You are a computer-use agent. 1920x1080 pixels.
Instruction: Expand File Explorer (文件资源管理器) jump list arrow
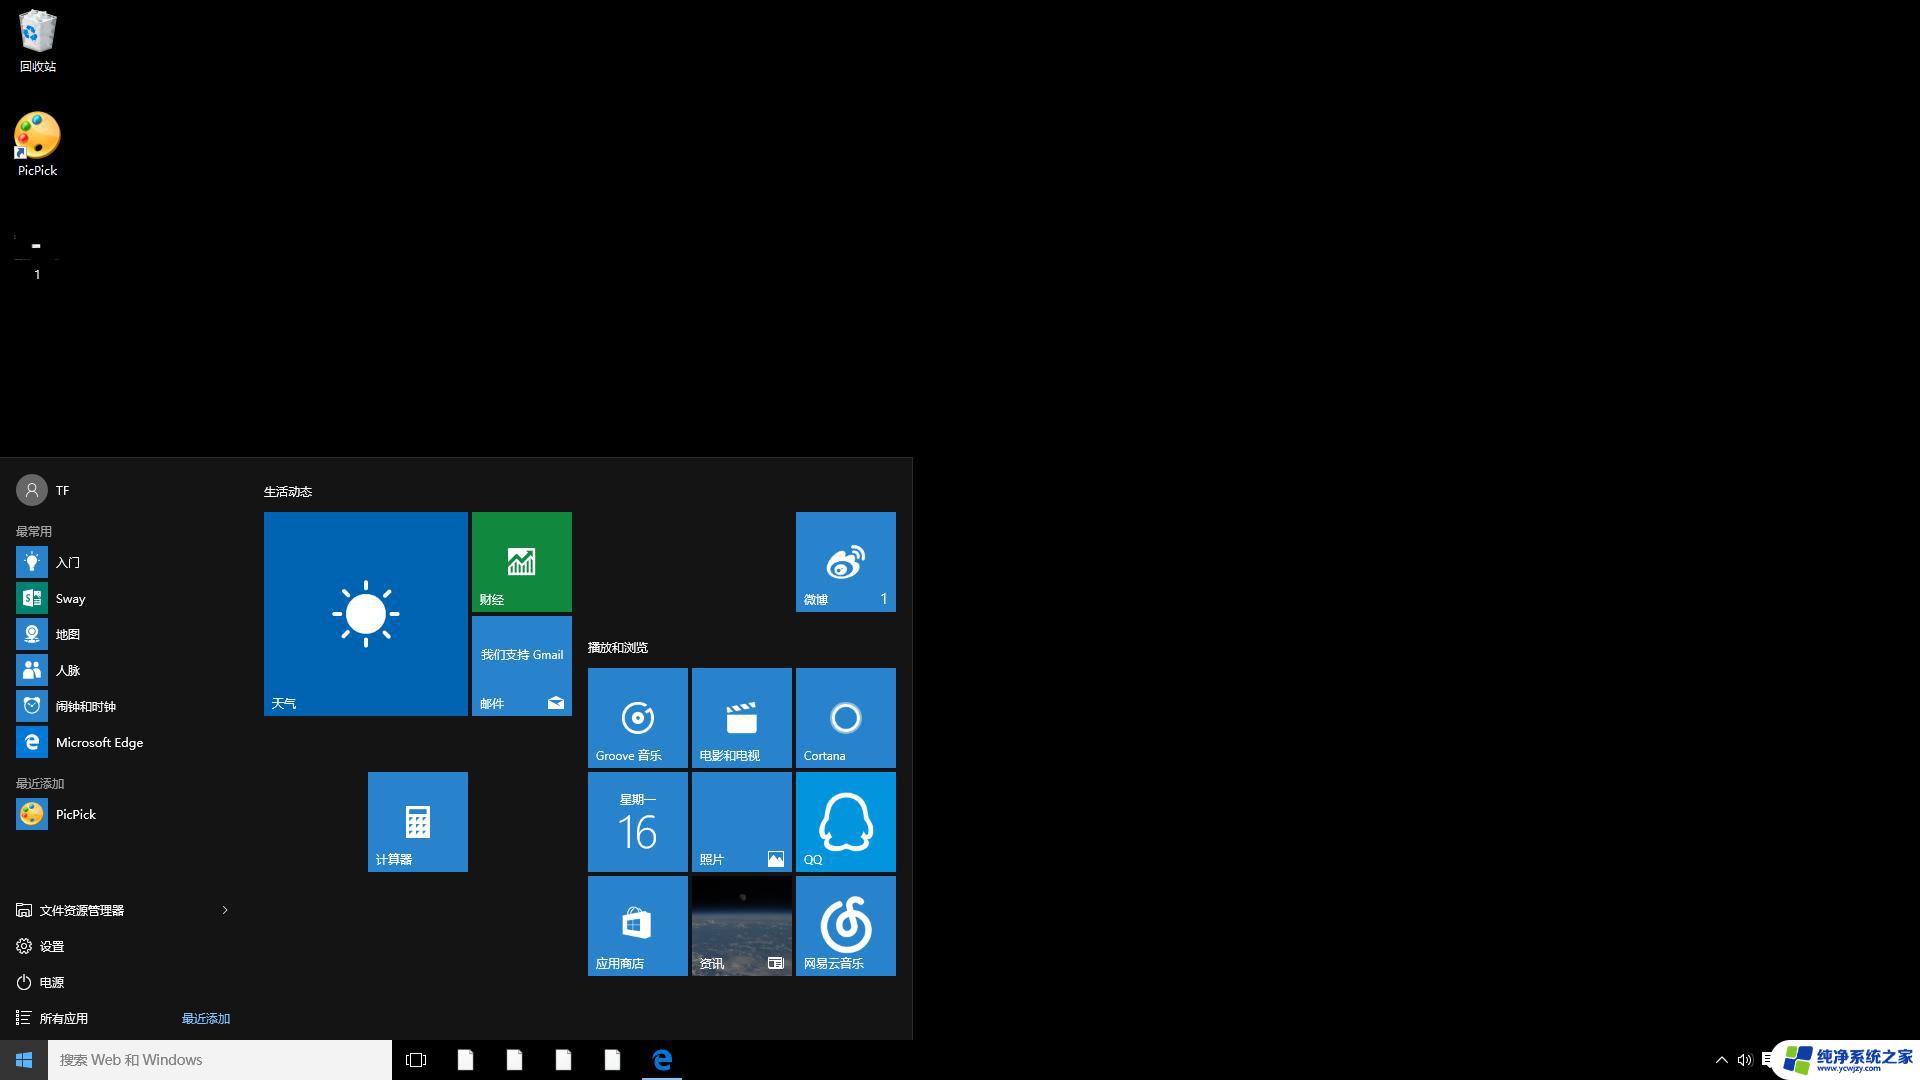coord(225,910)
